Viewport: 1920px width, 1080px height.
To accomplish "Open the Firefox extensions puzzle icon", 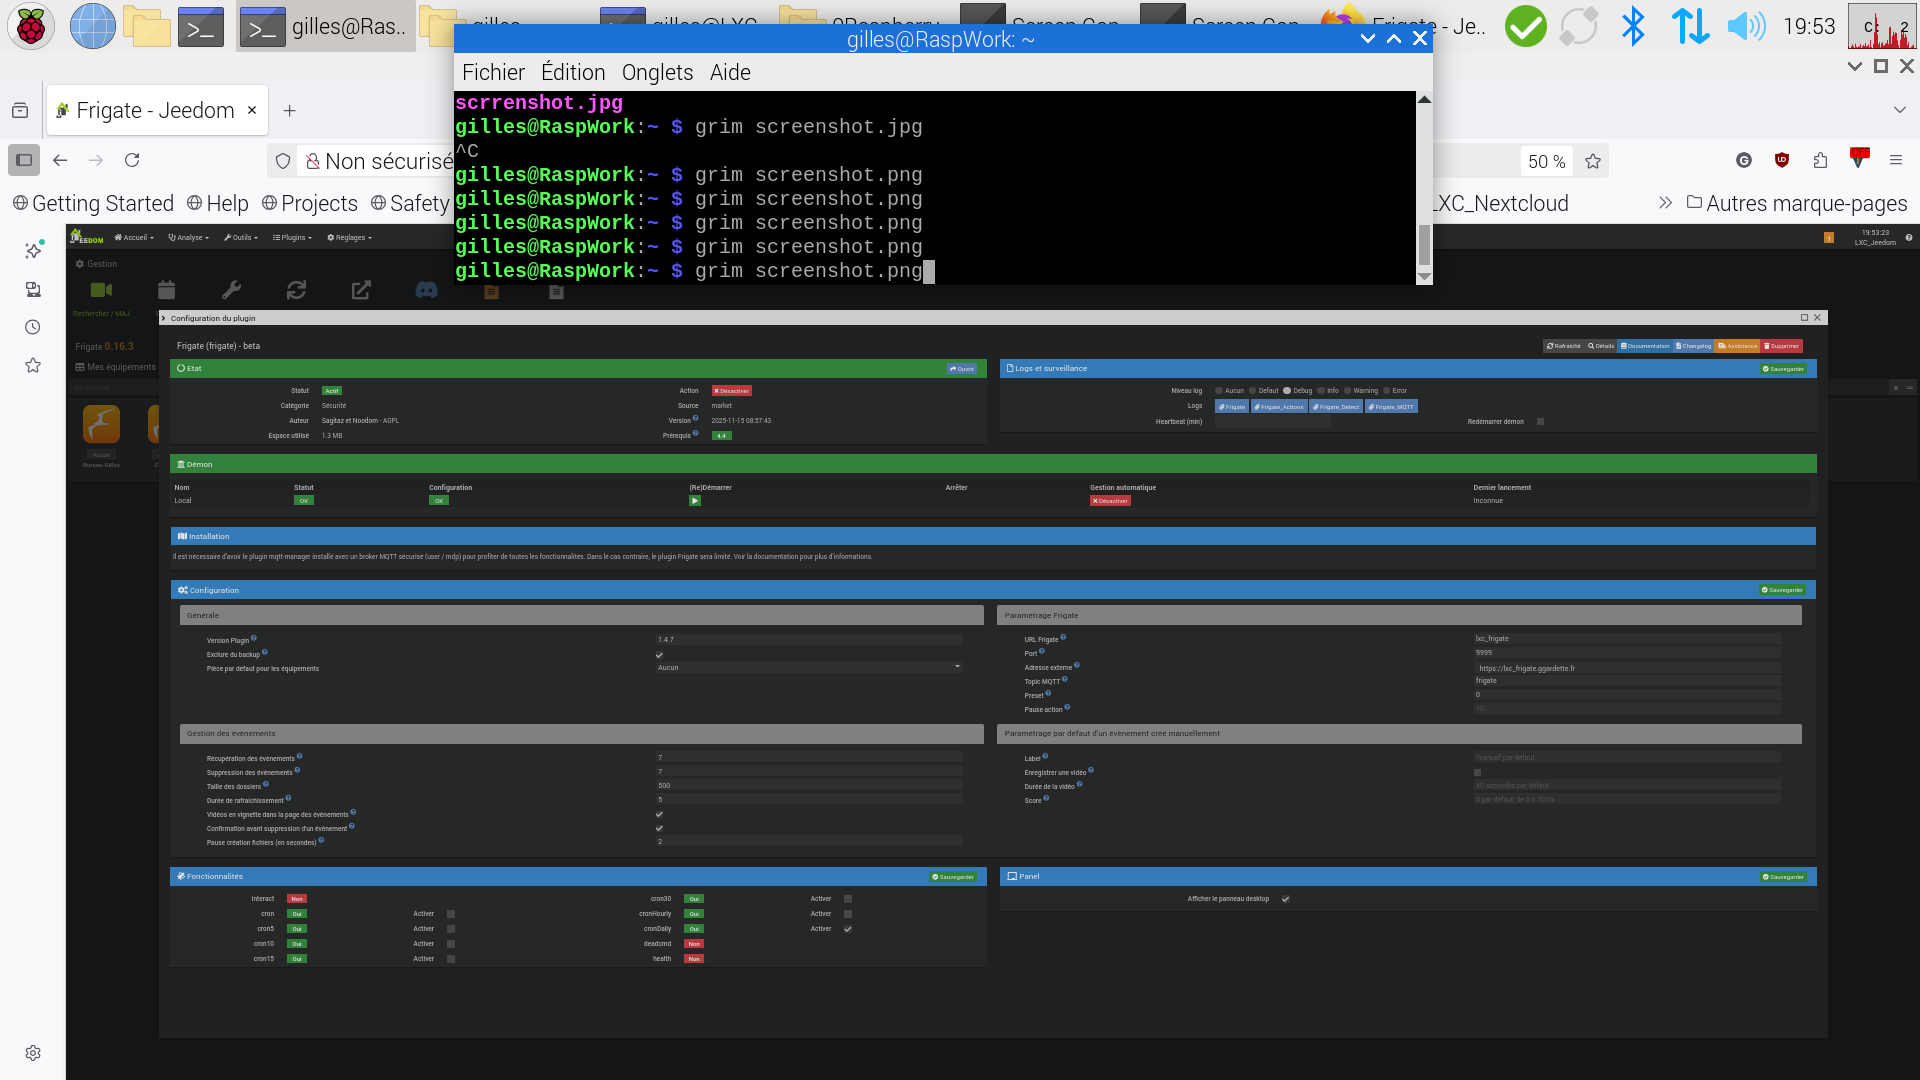I will (1820, 160).
